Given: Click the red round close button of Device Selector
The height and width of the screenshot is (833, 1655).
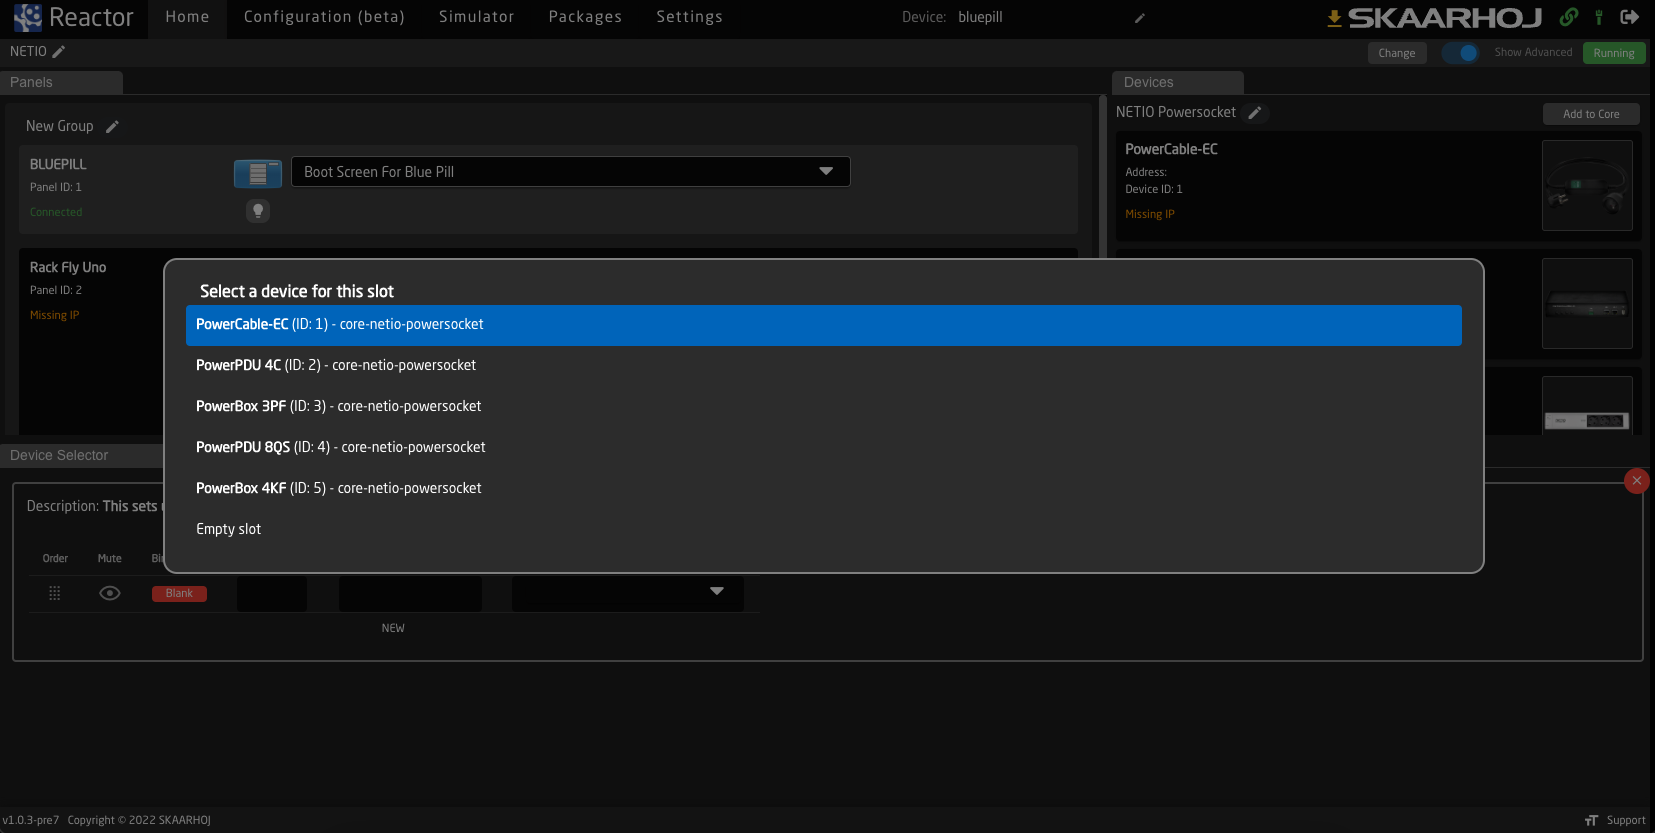Looking at the screenshot, I should click(x=1637, y=481).
